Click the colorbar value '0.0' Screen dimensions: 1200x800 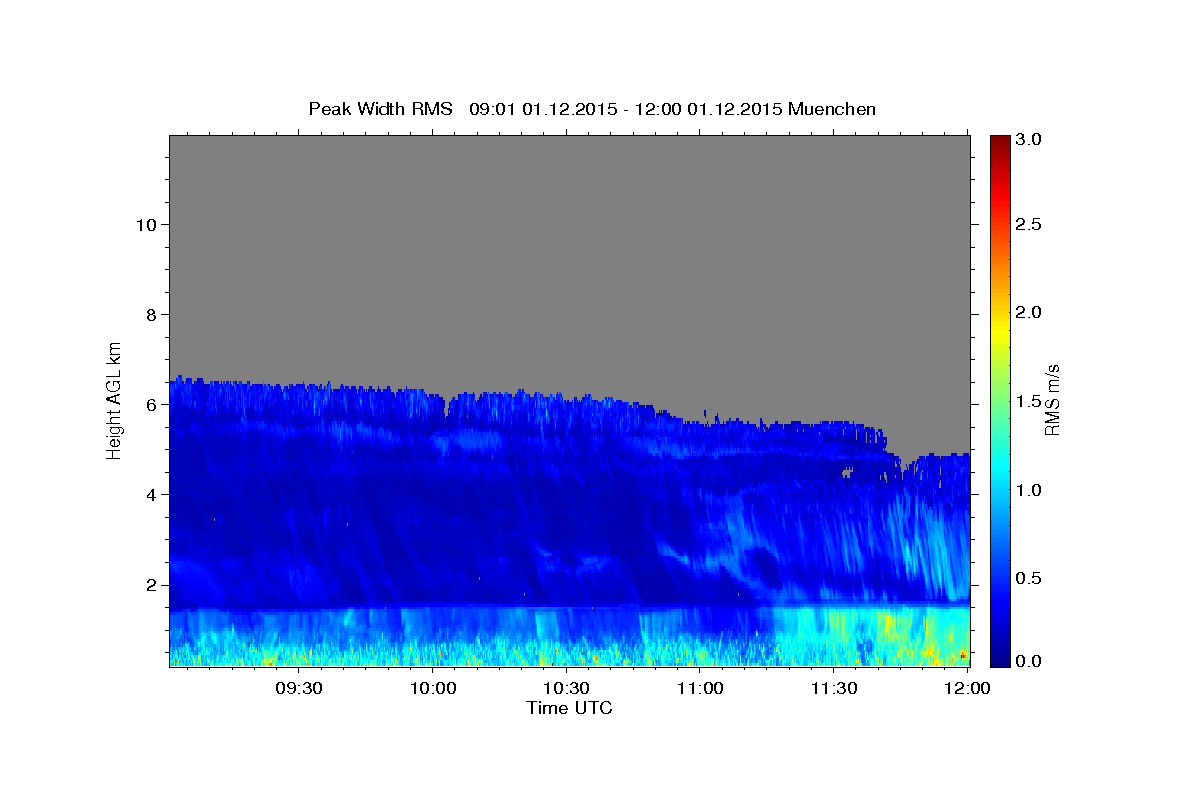(x=1030, y=661)
